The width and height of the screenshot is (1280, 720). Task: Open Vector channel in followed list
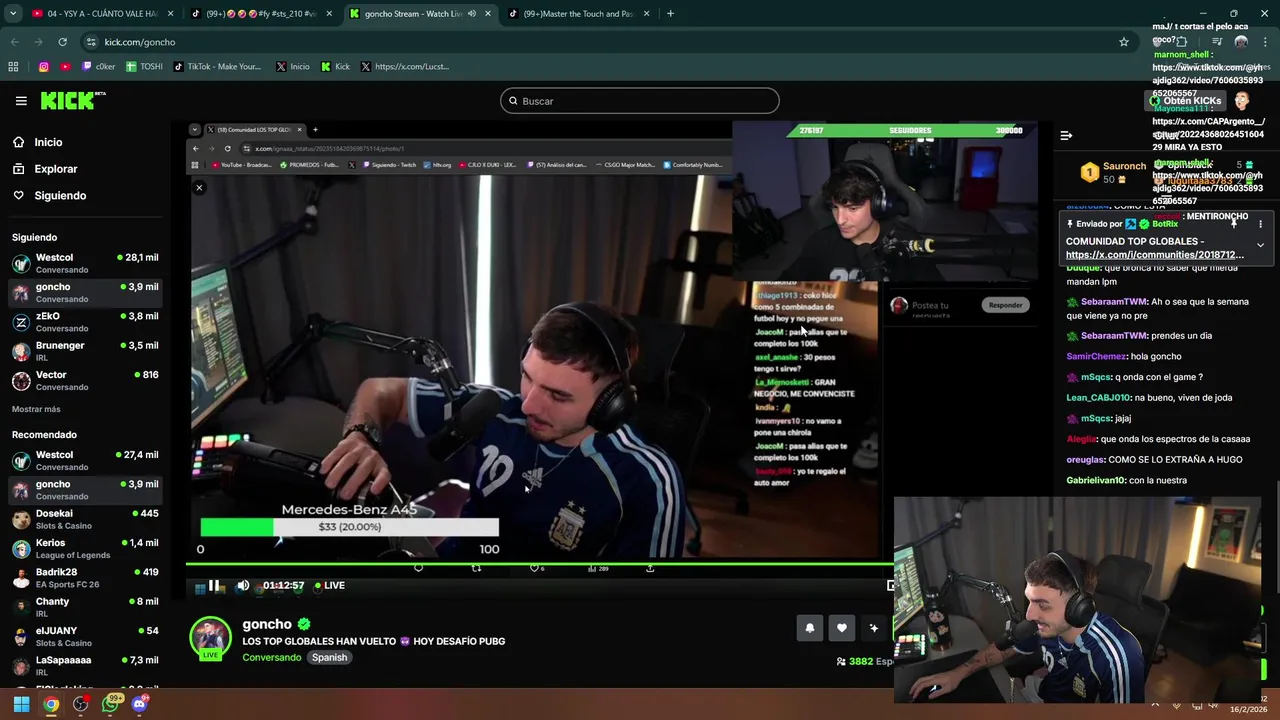[85, 381]
